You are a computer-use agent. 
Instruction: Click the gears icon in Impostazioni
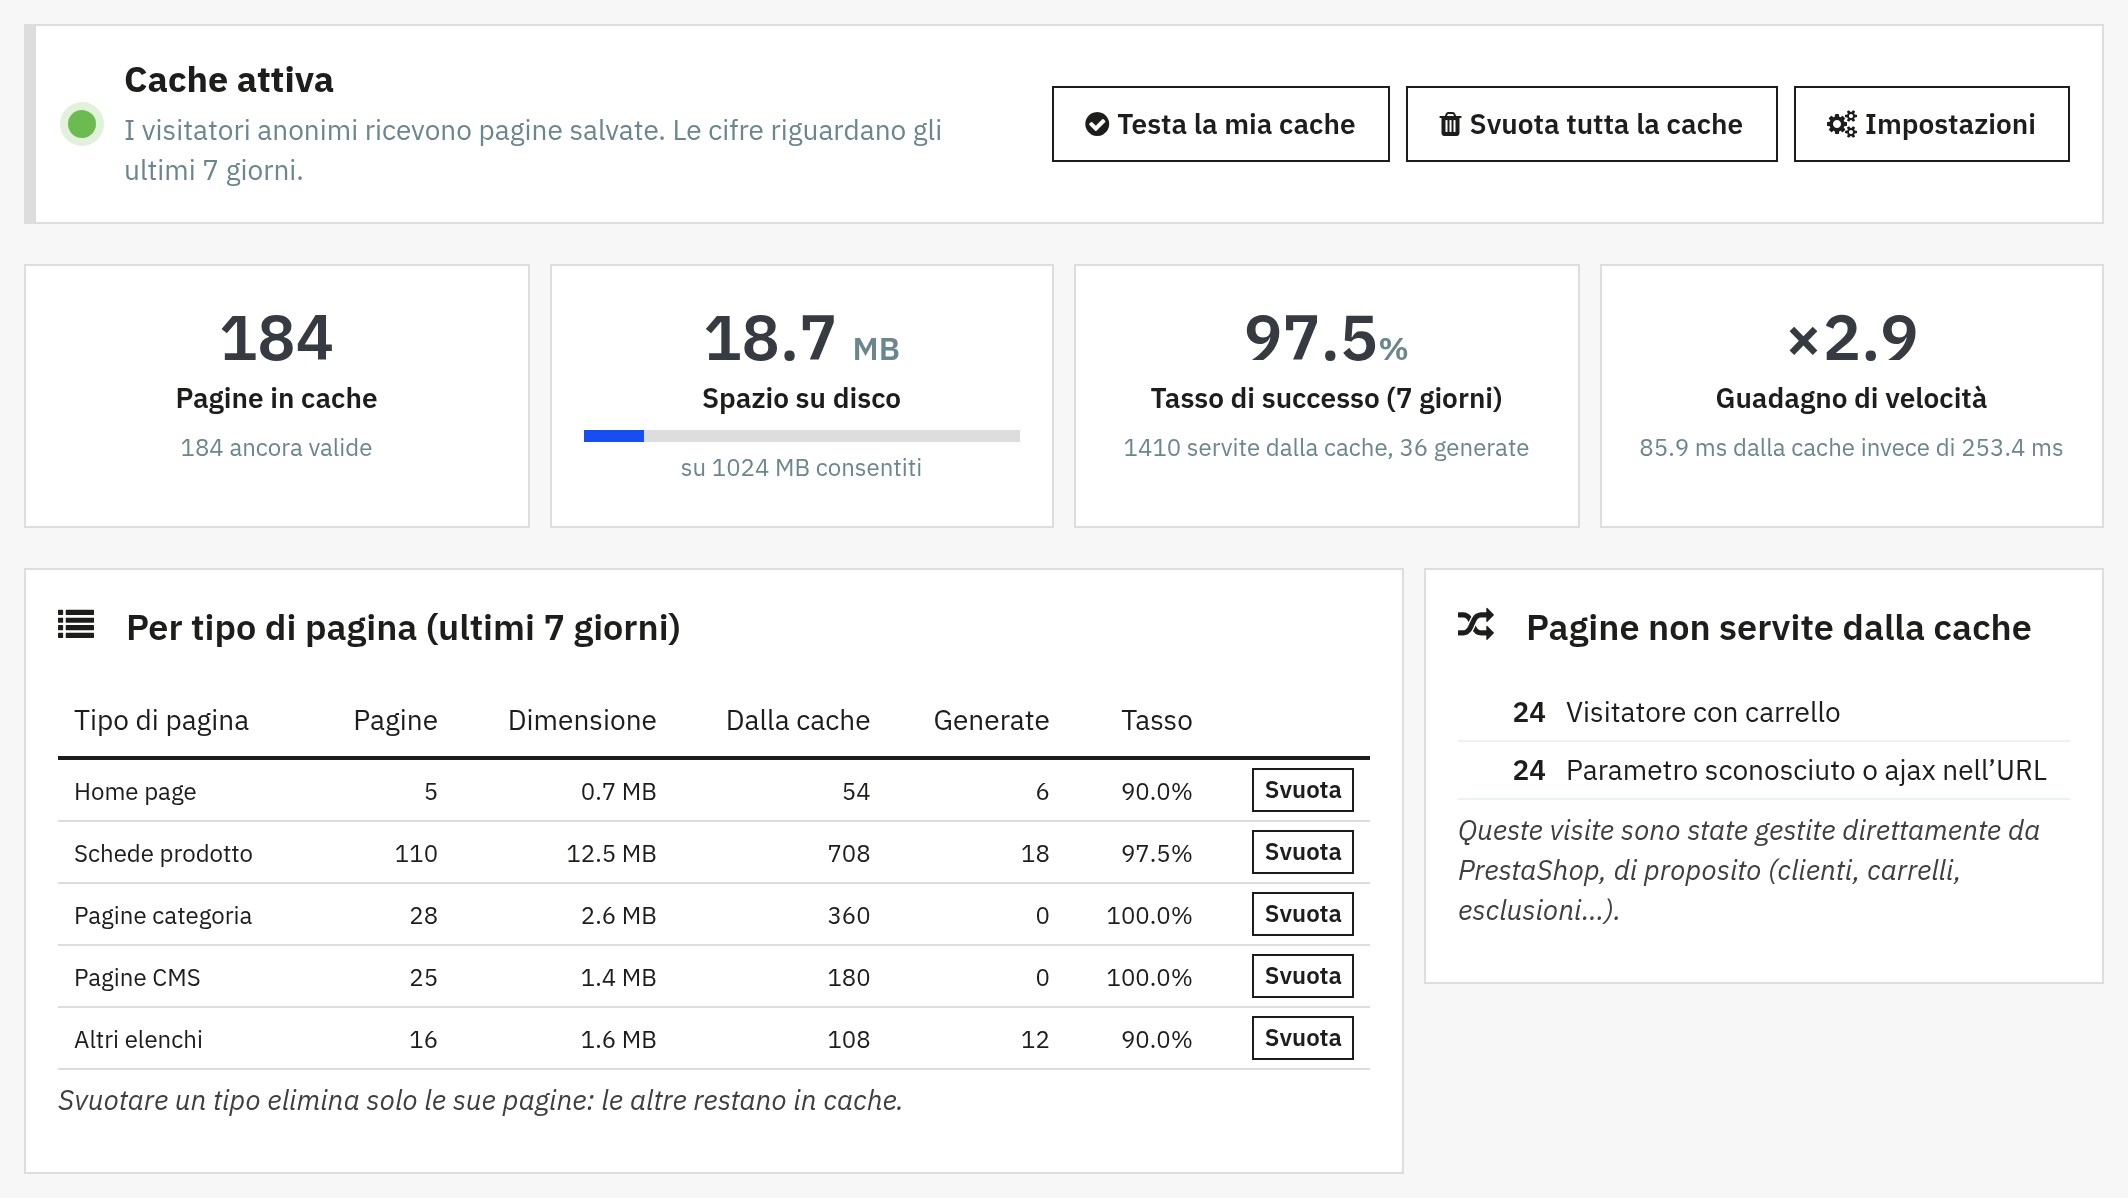(1842, 124)
